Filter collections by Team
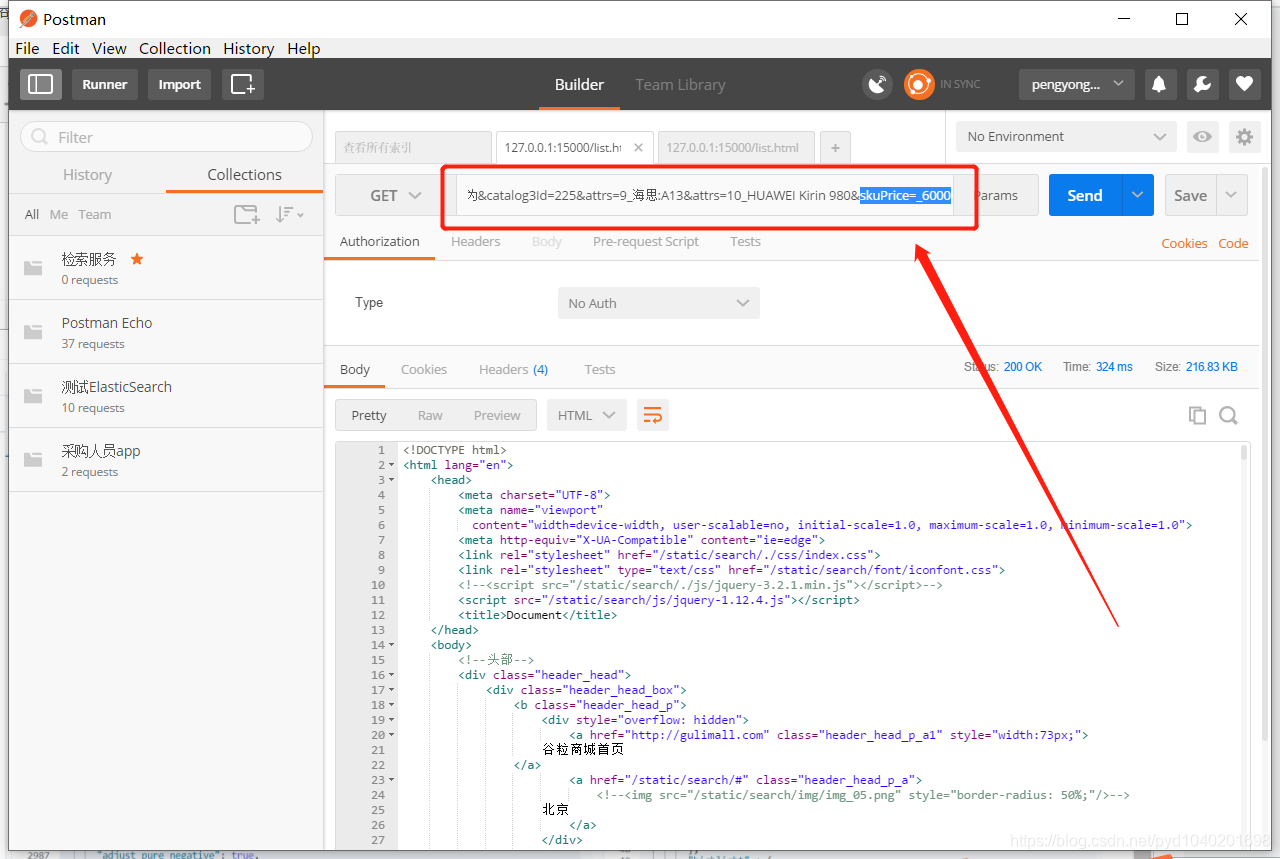 click(95, 214)
